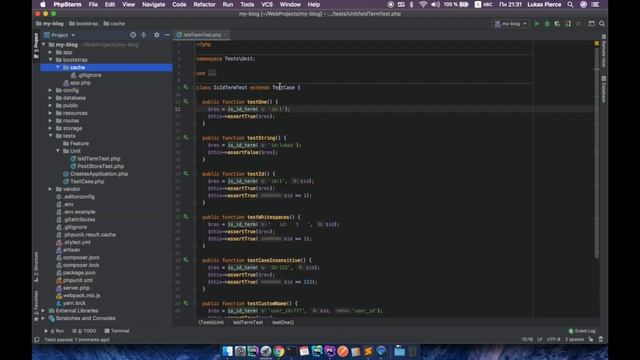Click the run gutter icon beside testOne
This screenshot has width=640, height=360.
[x=186, y=102]
